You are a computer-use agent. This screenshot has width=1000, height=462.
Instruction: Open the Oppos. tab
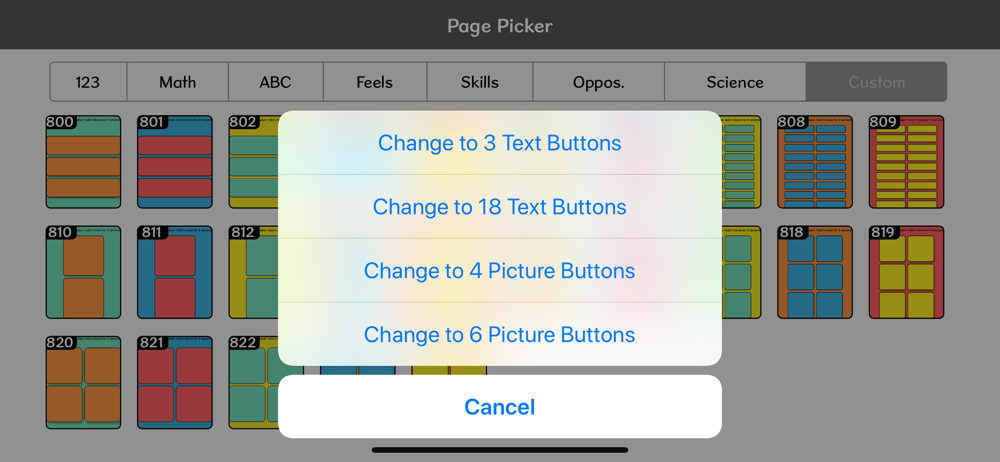pos(598,82)
